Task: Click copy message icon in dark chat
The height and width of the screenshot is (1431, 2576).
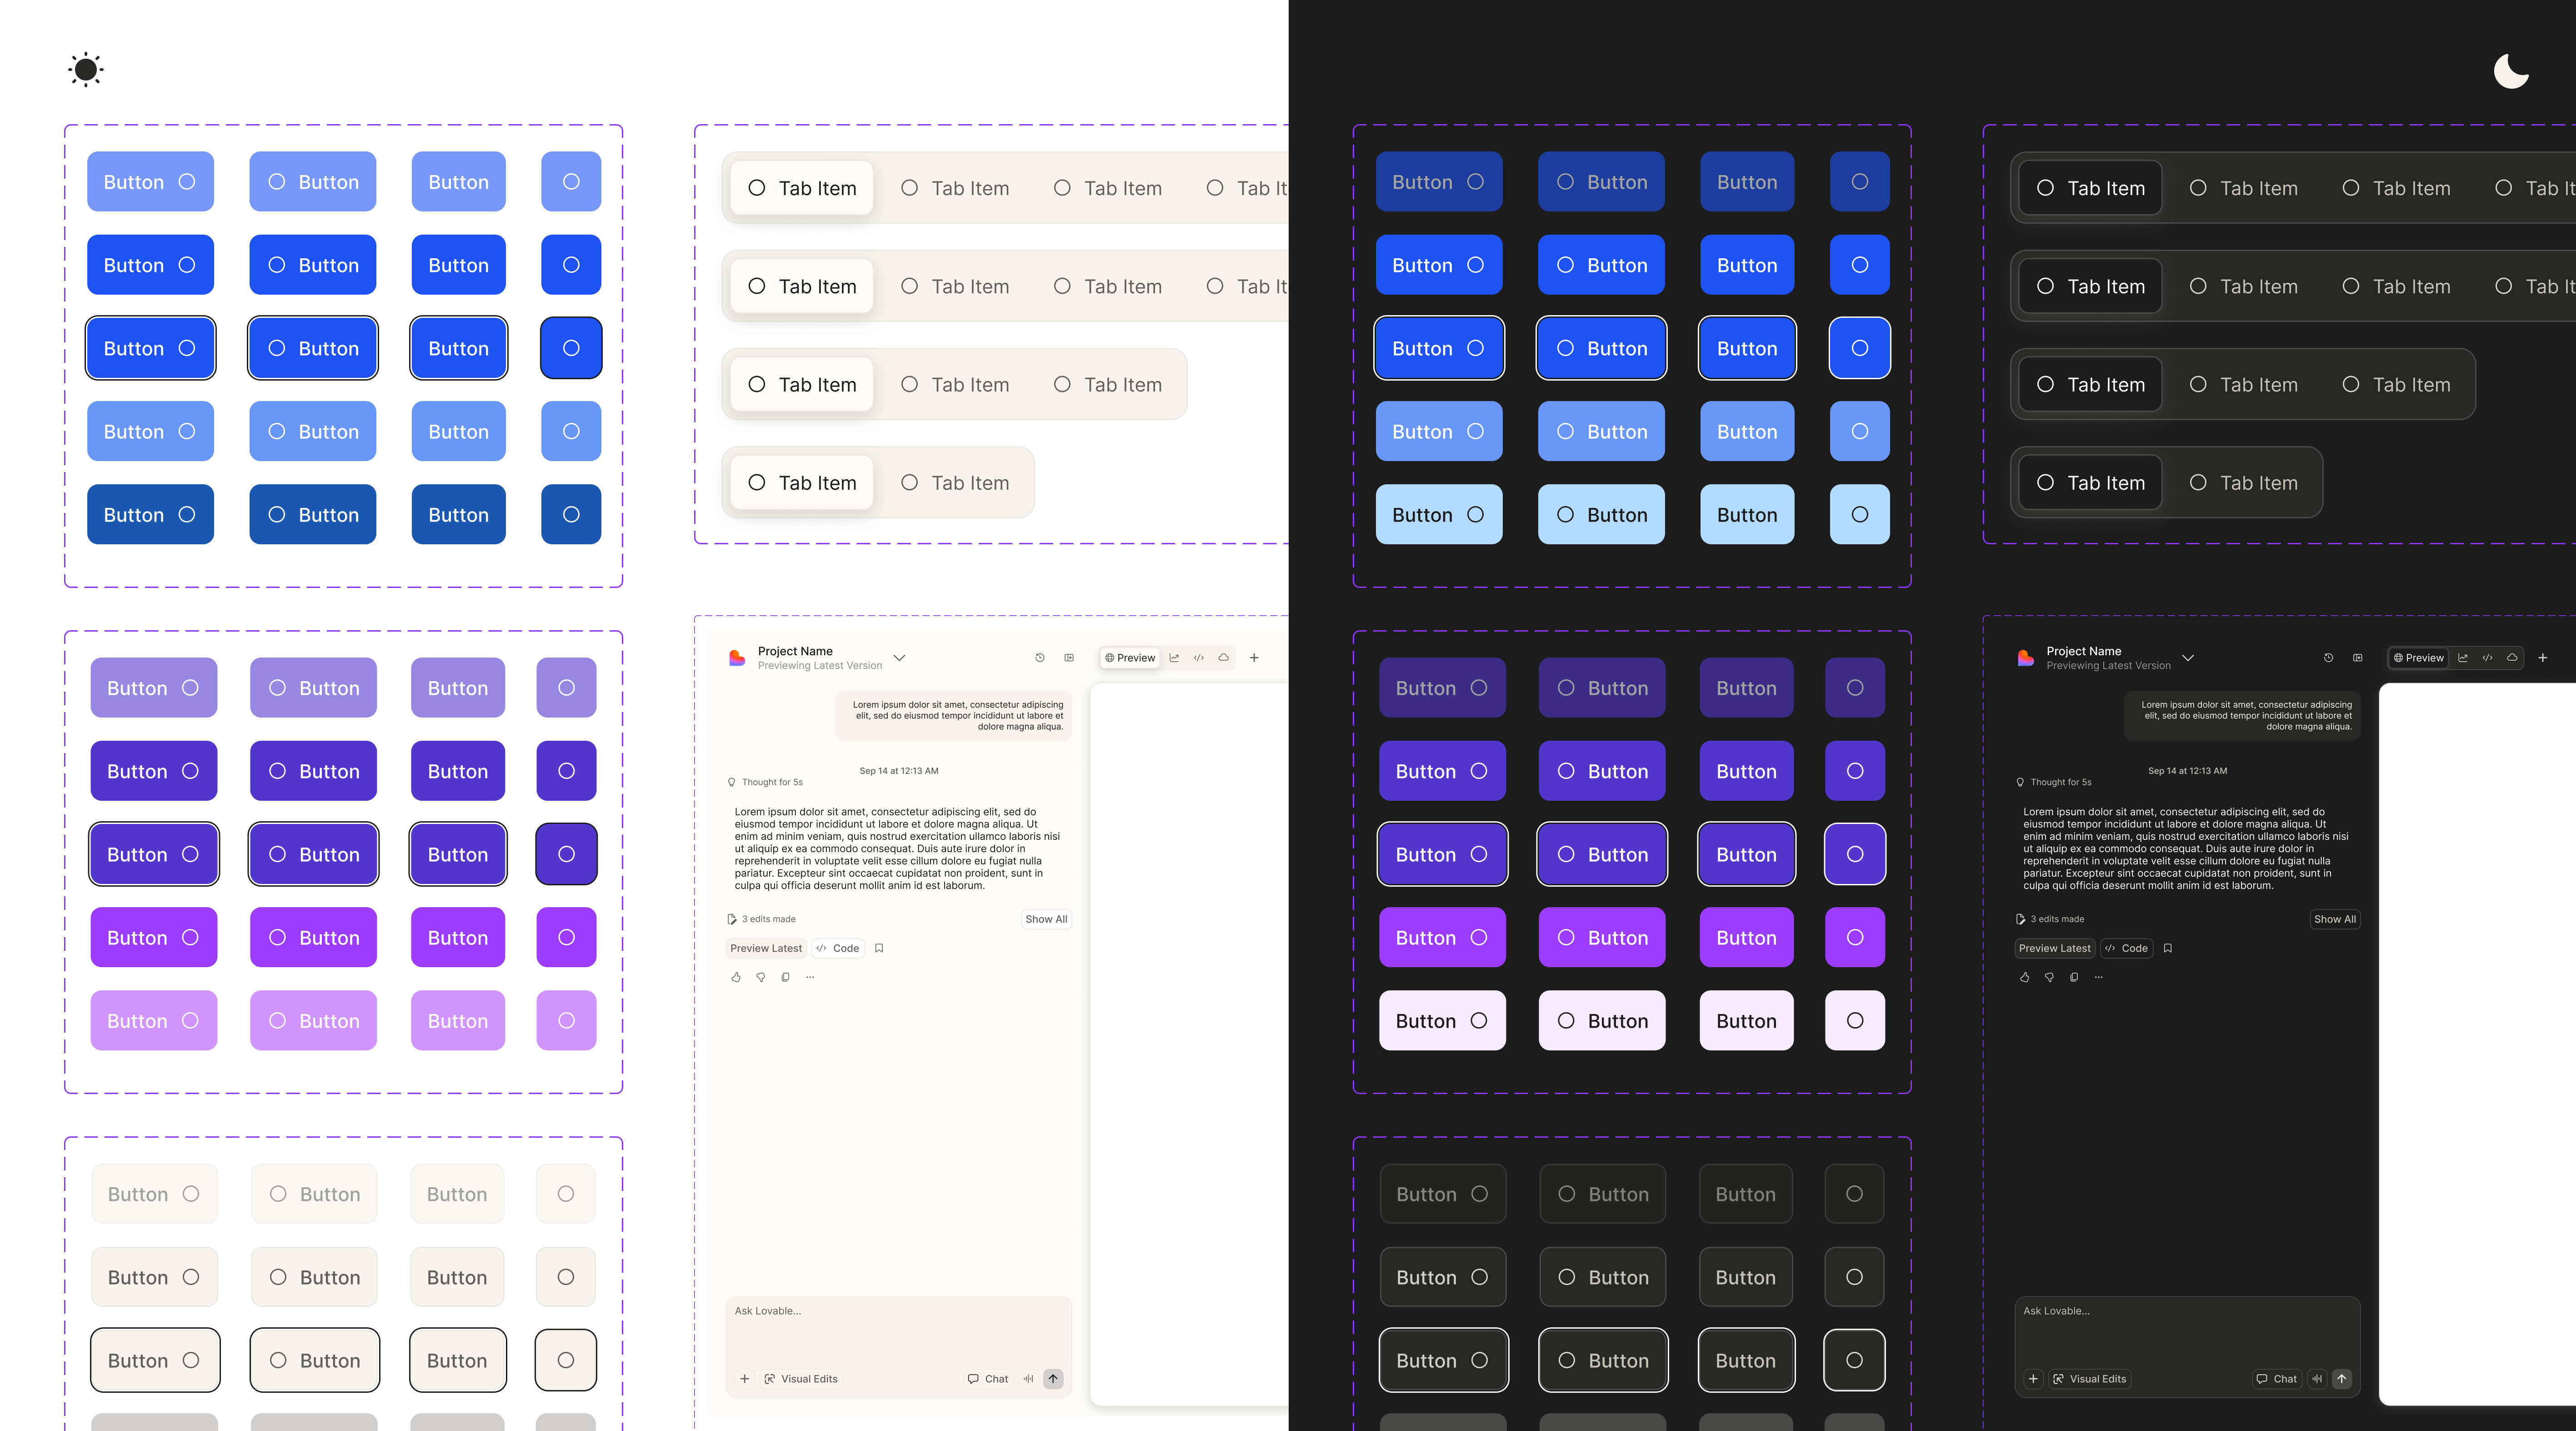Action: coord(2074,977)
